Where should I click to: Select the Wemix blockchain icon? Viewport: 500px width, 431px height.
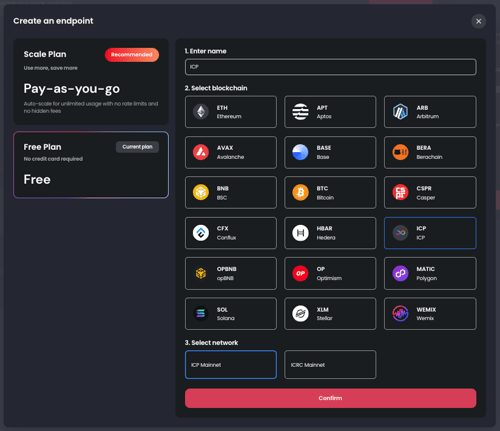(400, 313)
